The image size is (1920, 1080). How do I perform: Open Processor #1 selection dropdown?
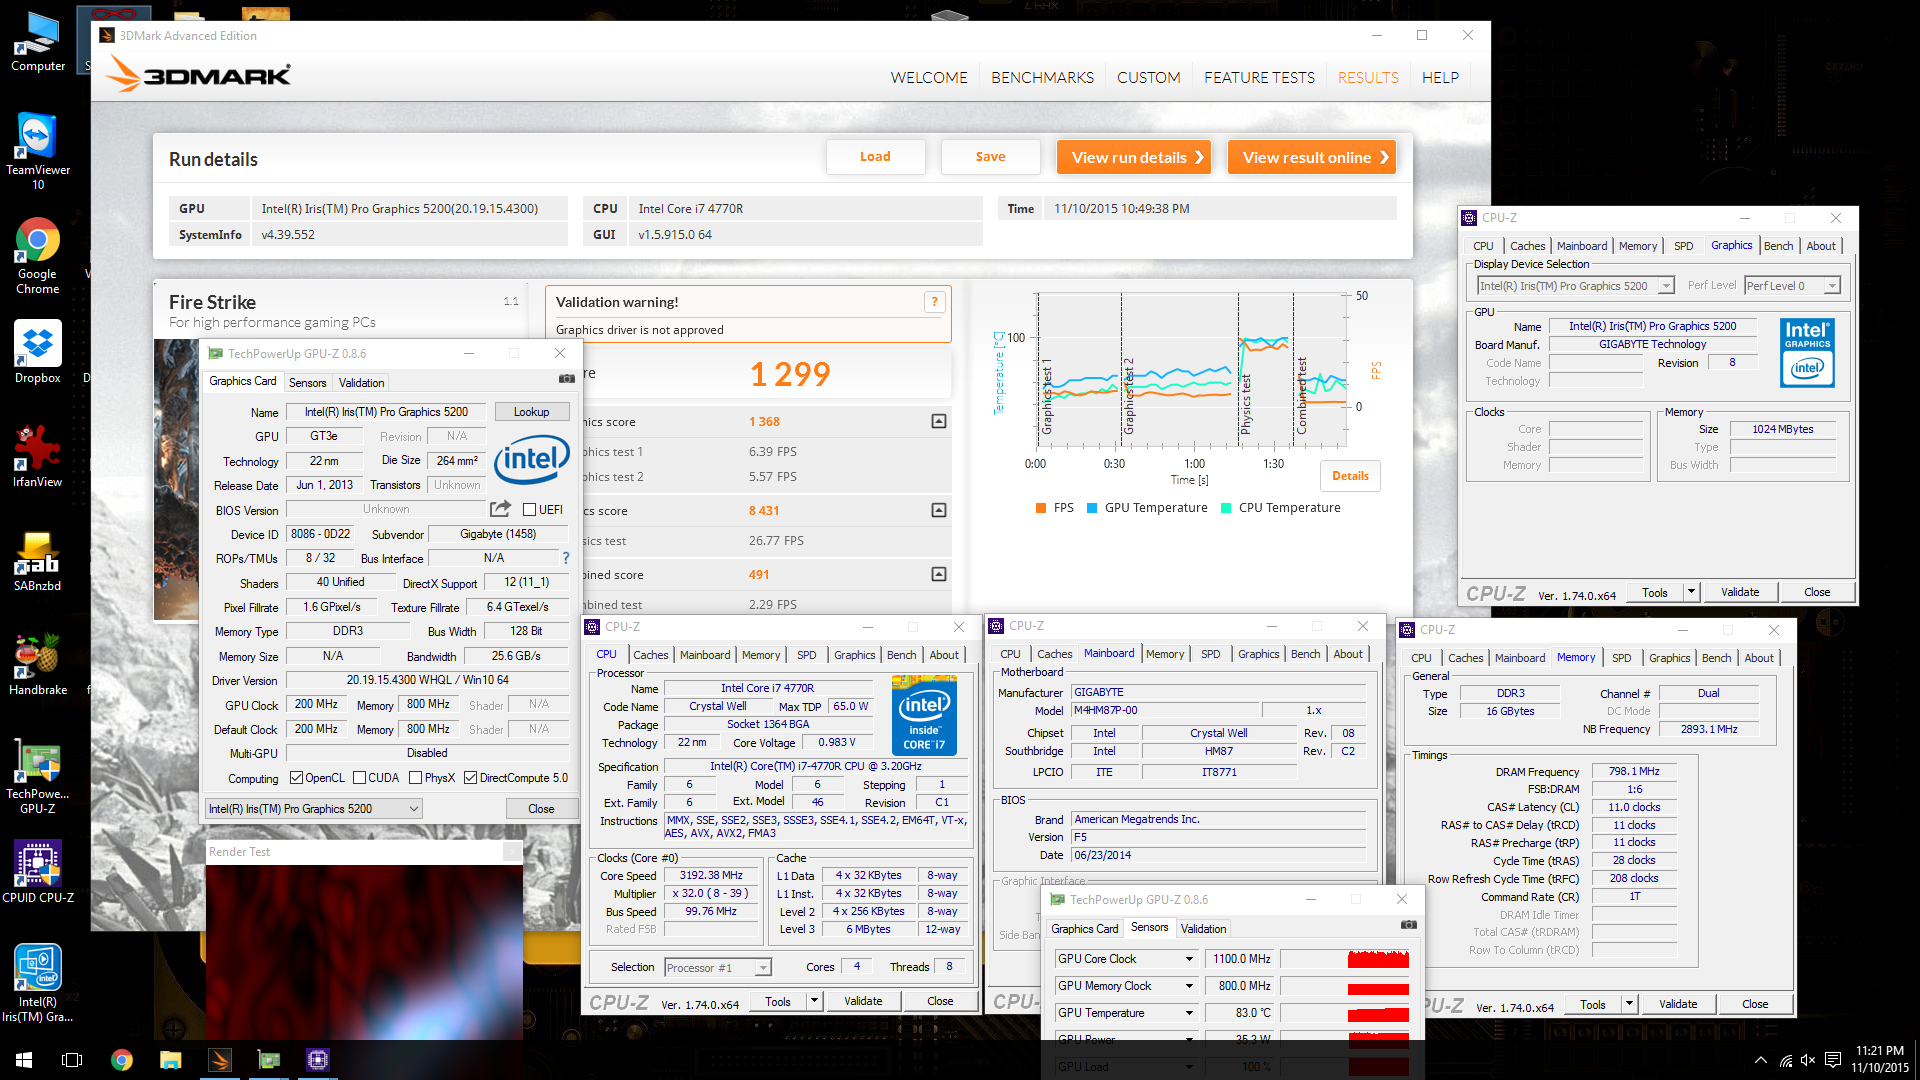point(718,967)
